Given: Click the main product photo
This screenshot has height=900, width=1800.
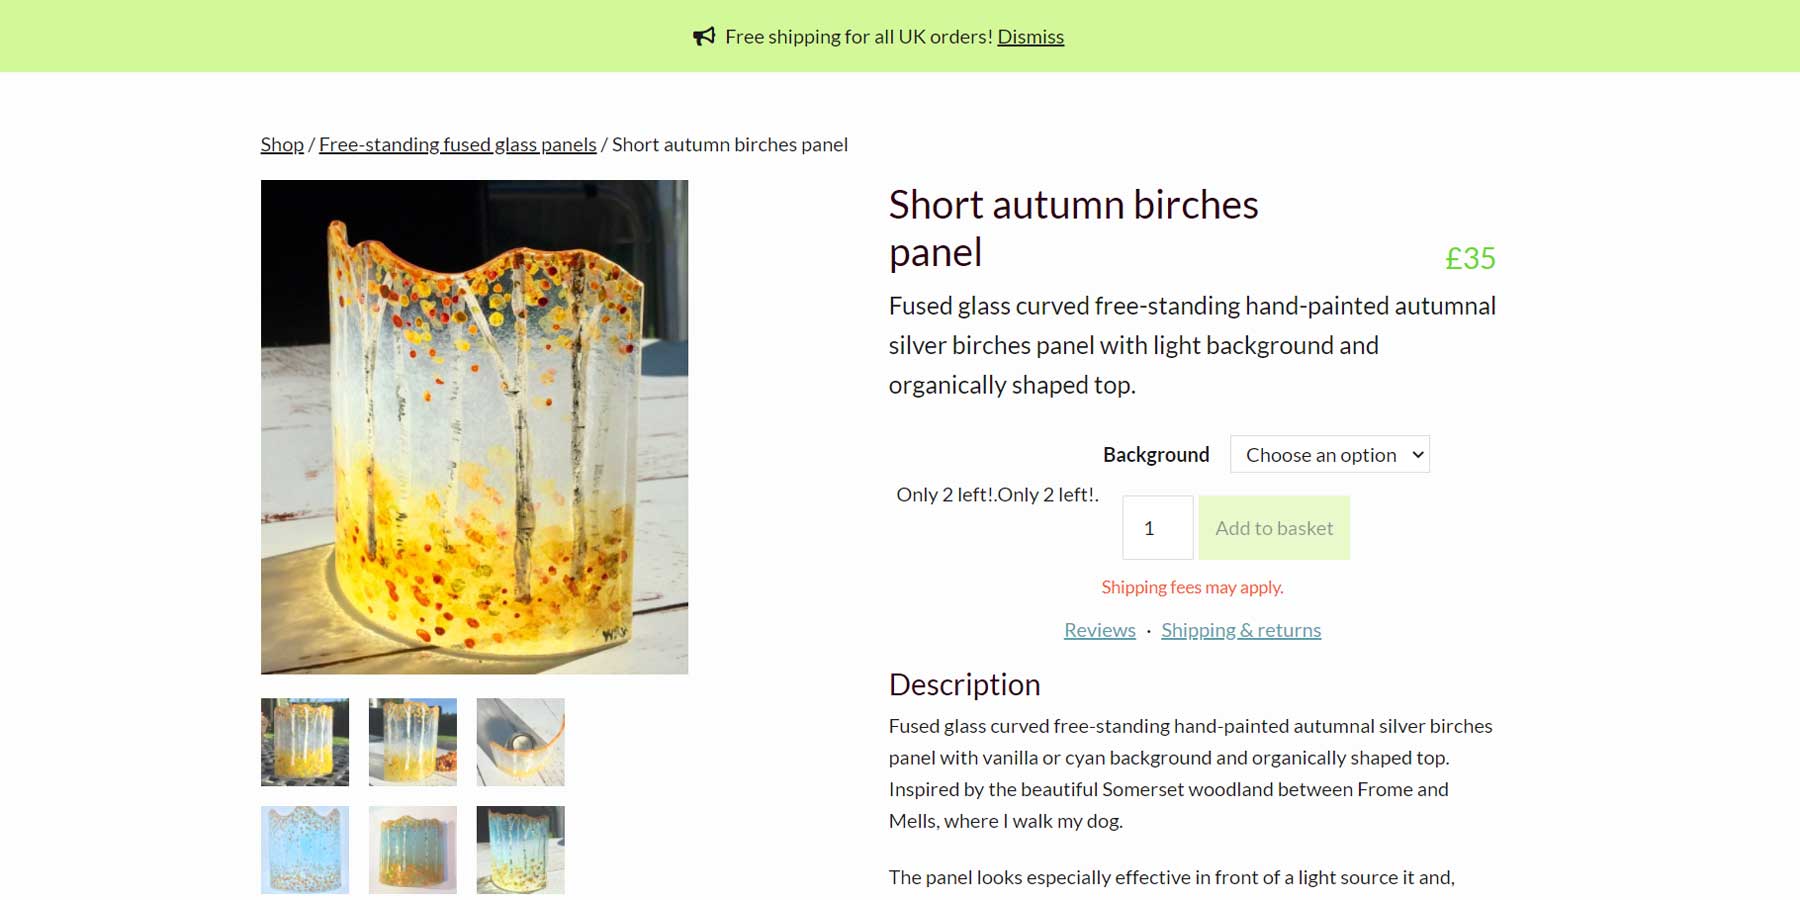Looking at the screenshot, I should [x=474, y=427].
